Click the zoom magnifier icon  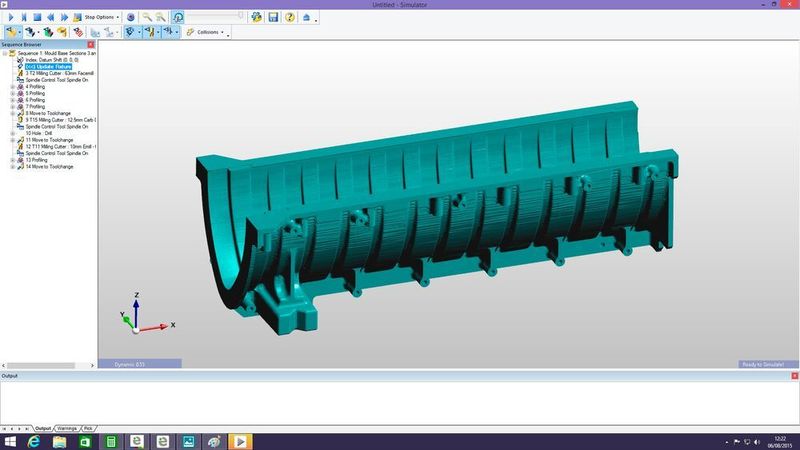point(147,17)
